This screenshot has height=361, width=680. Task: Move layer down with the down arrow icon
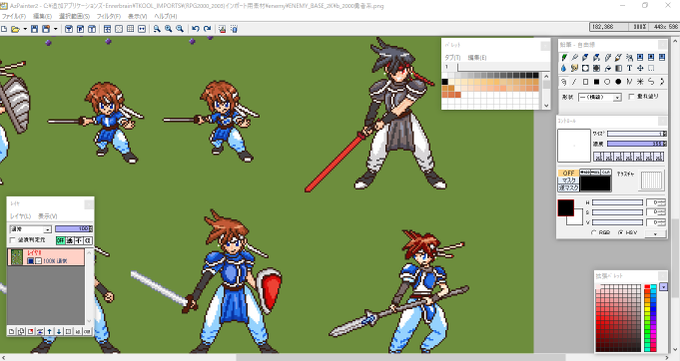pyautogui.click(x=59, y=331)
